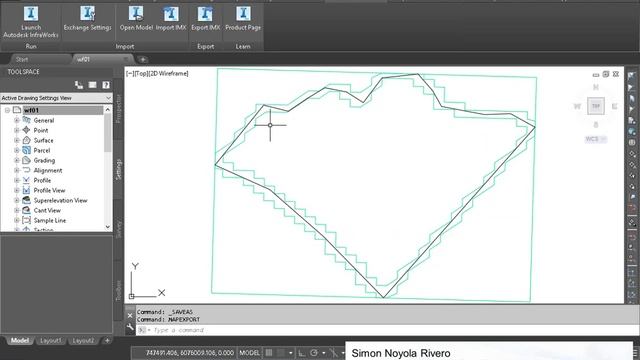Choose Export IMX in the ribbon

pyautogui.click(x=205, y=19)
